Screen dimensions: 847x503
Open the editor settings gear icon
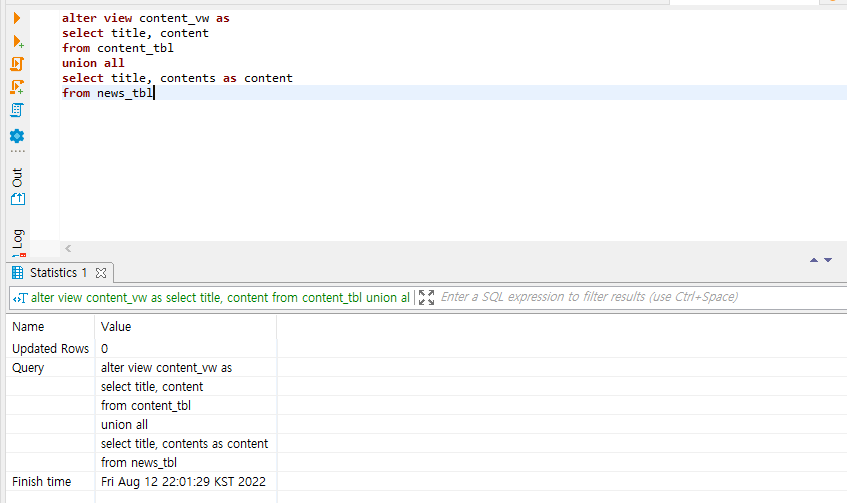click(17, 136)
